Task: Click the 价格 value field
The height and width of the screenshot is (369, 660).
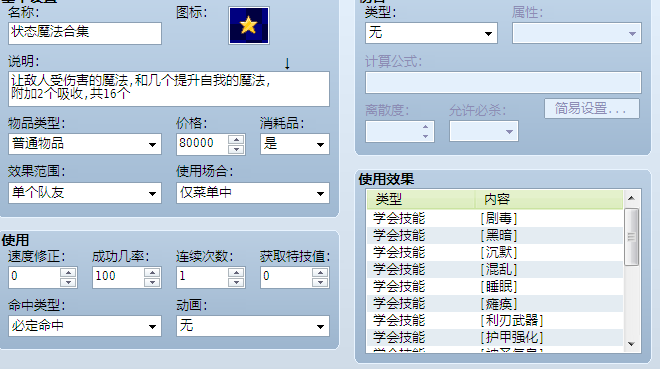Action: click(202, 144)
